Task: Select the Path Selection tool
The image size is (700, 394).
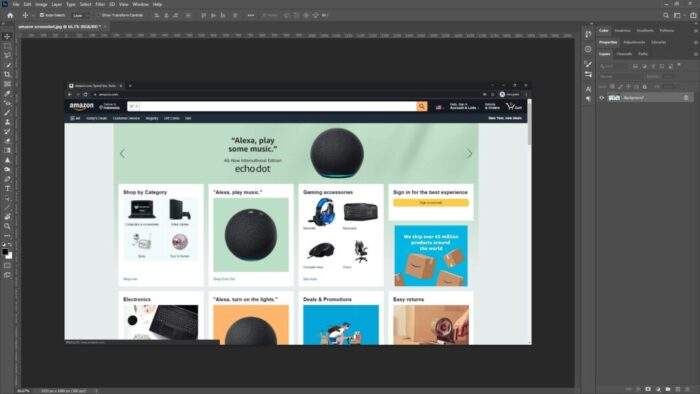Action: tap(7, 198)
